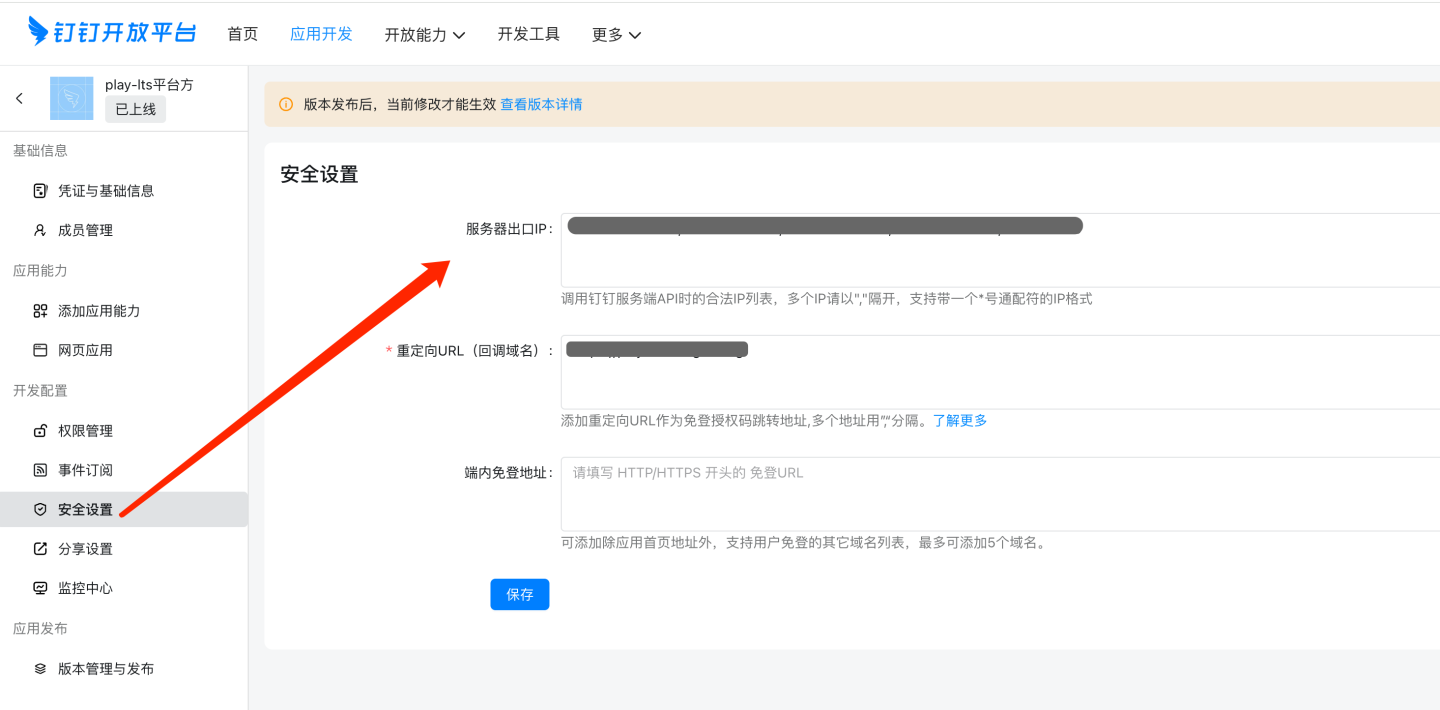Click the 保存 save button
The image size is (1440, 710).
pos(519,594)
